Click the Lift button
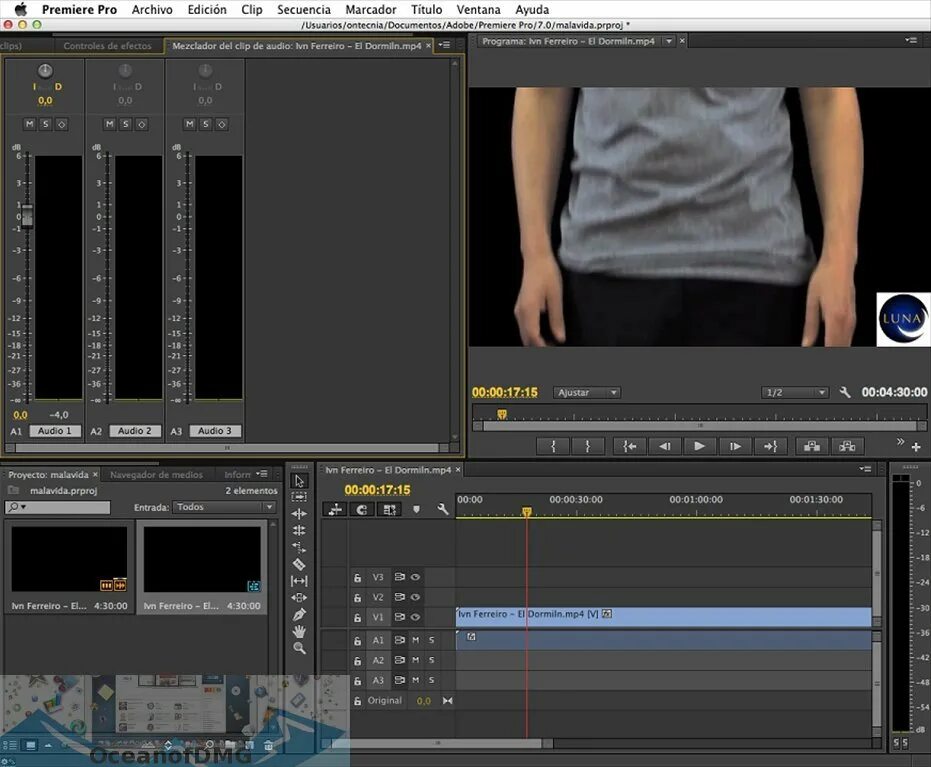 (x=812, y=446)
